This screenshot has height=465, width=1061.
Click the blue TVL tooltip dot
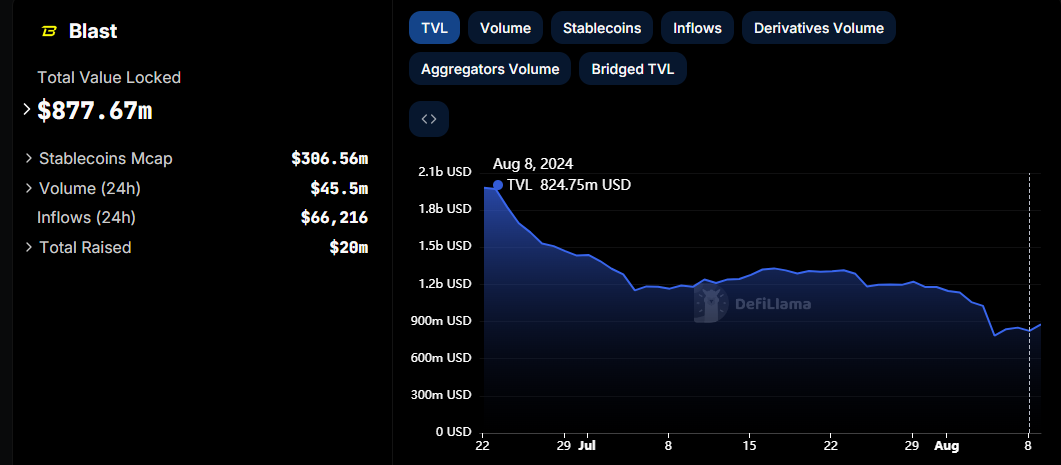click(497, 185)
